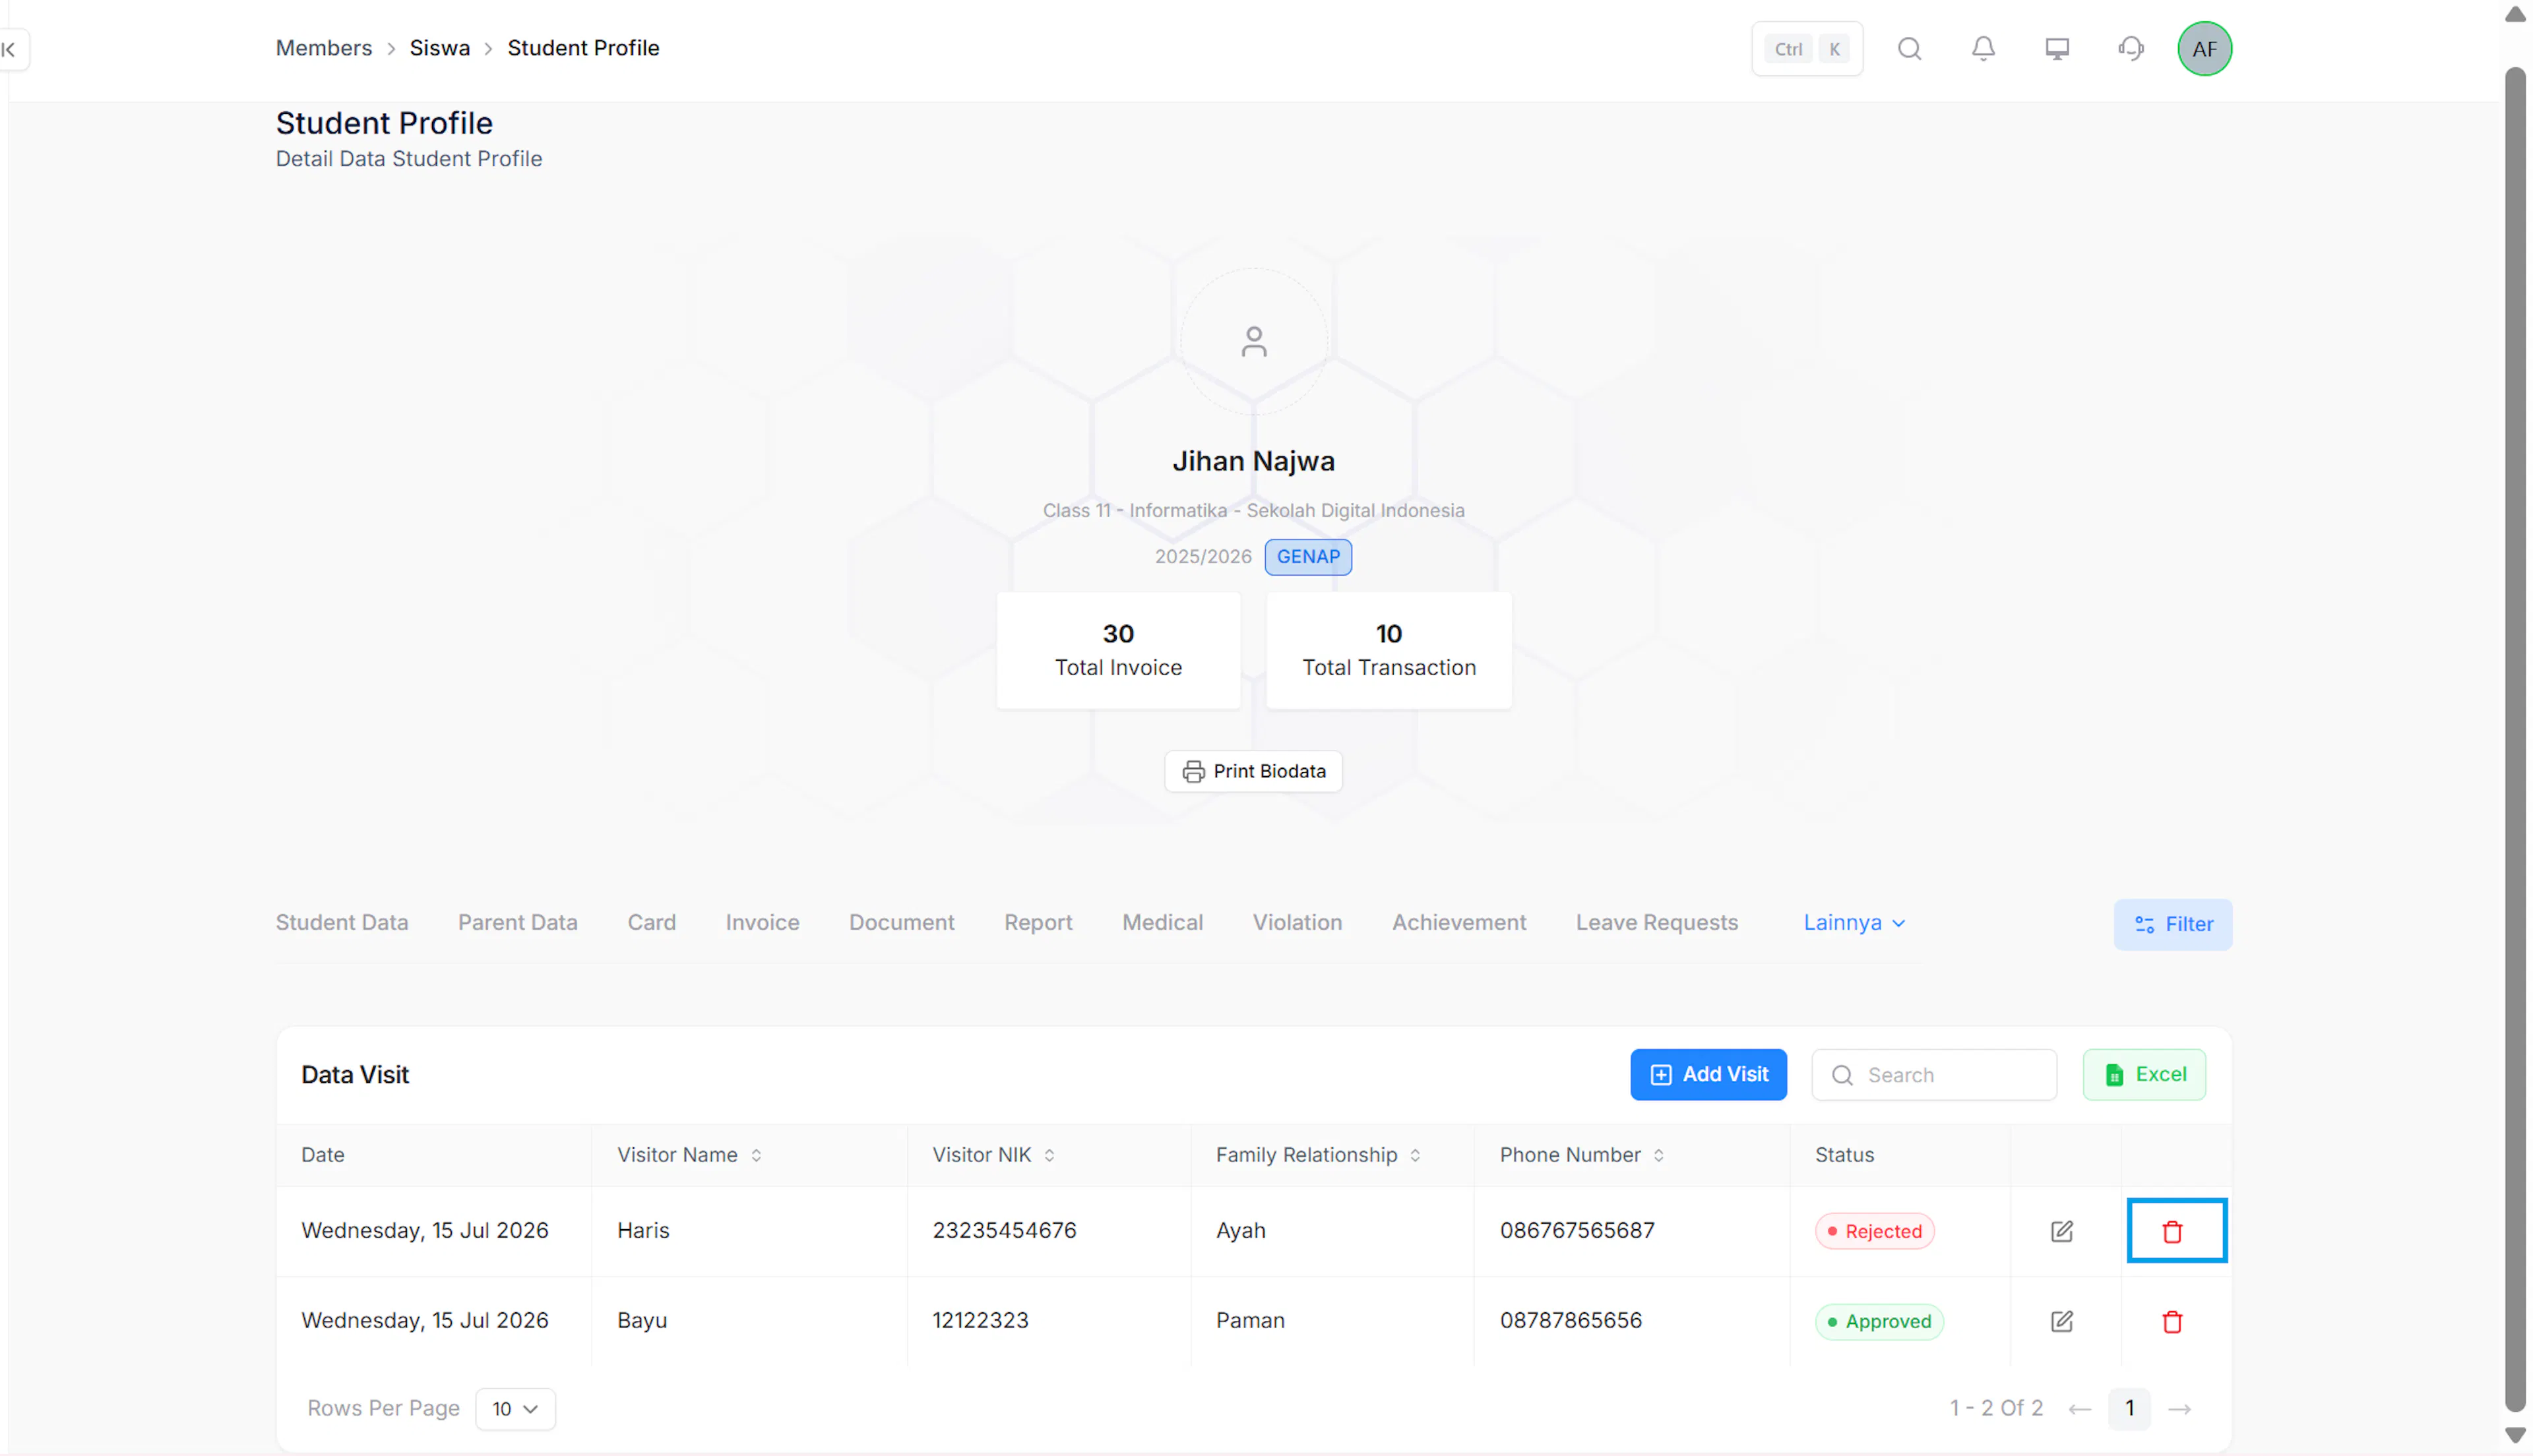Expand the Lainnya tab dropdown
The width and height of the screenshot is (2533, 1456).
[x=1854, y=922]
